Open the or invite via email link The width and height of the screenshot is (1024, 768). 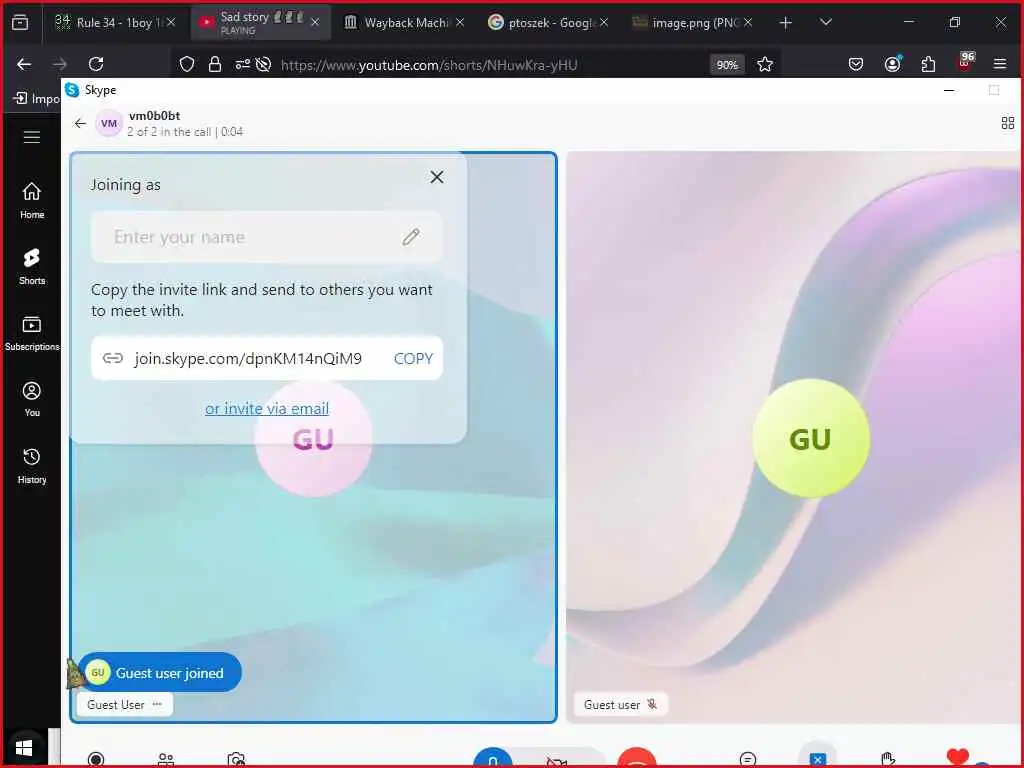pyautogui.click(x=267, y=409)
